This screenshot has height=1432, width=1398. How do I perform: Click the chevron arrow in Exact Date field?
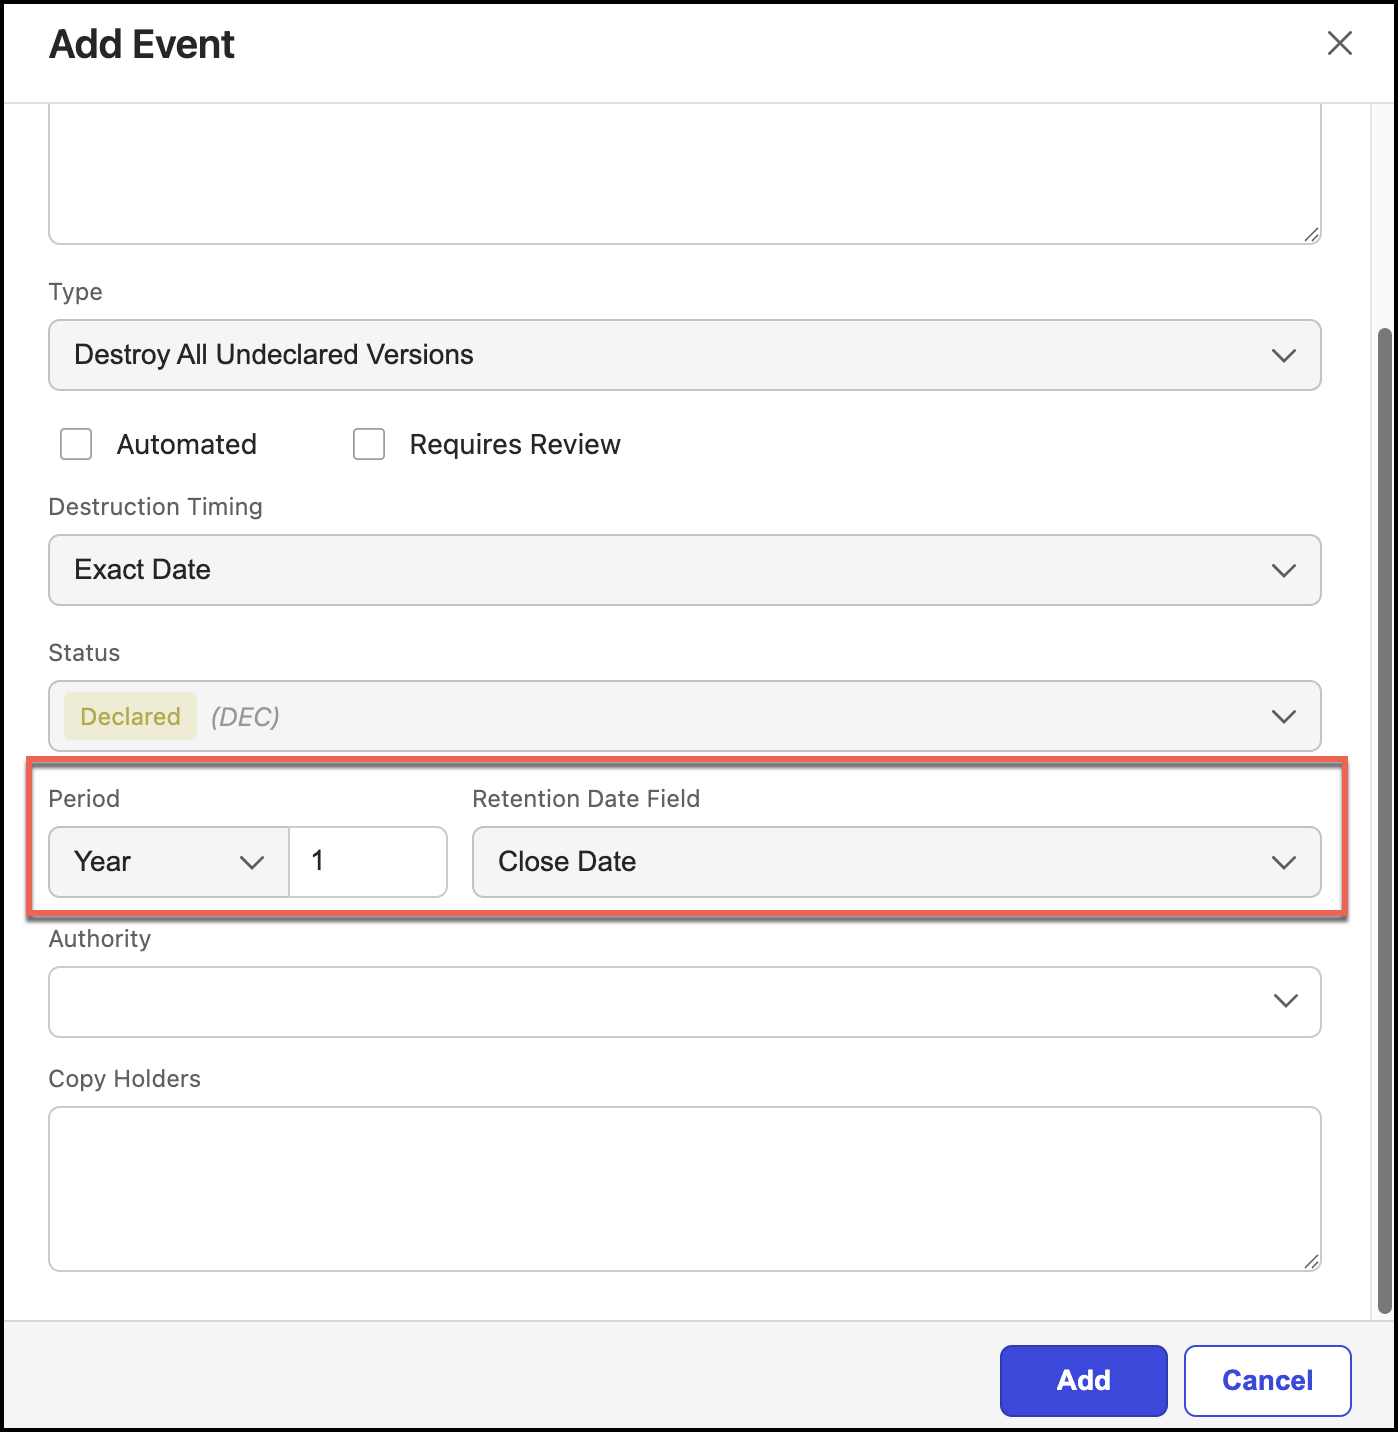(x=1284, y=570)
